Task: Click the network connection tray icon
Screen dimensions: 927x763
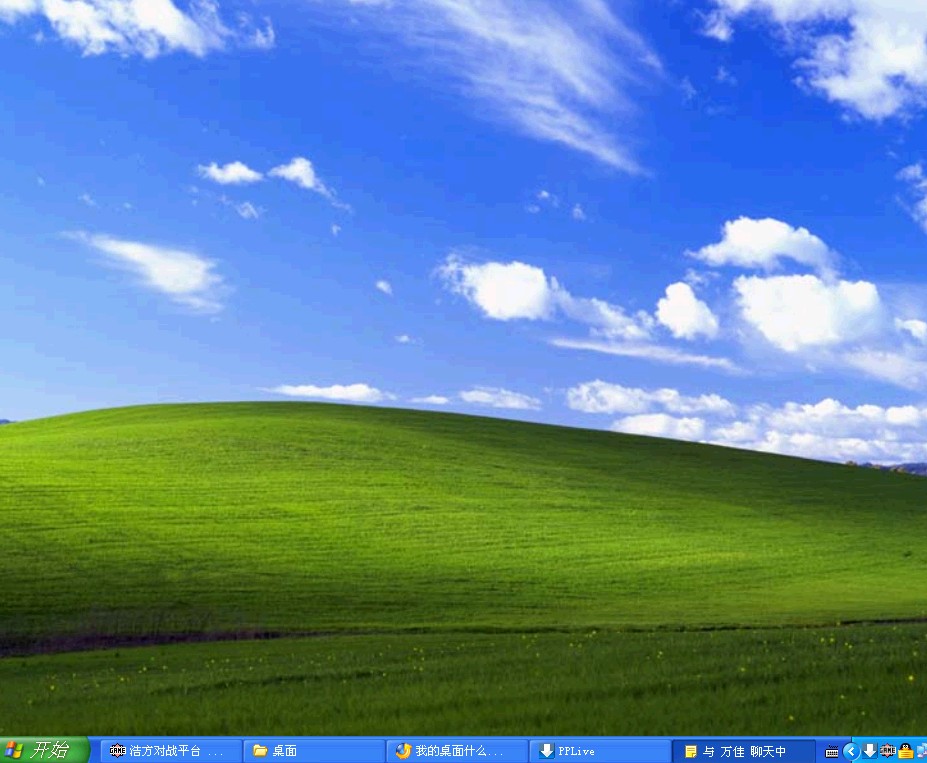Action: (x=922, y=751)
